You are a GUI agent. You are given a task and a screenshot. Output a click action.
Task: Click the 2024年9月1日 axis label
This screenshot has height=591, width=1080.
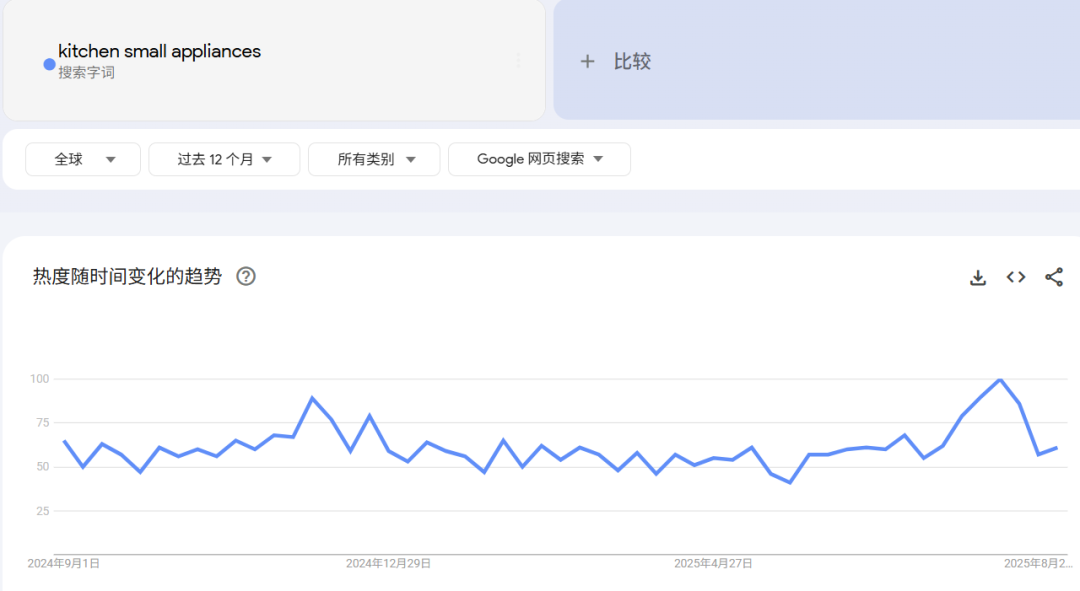pos(64,564)
